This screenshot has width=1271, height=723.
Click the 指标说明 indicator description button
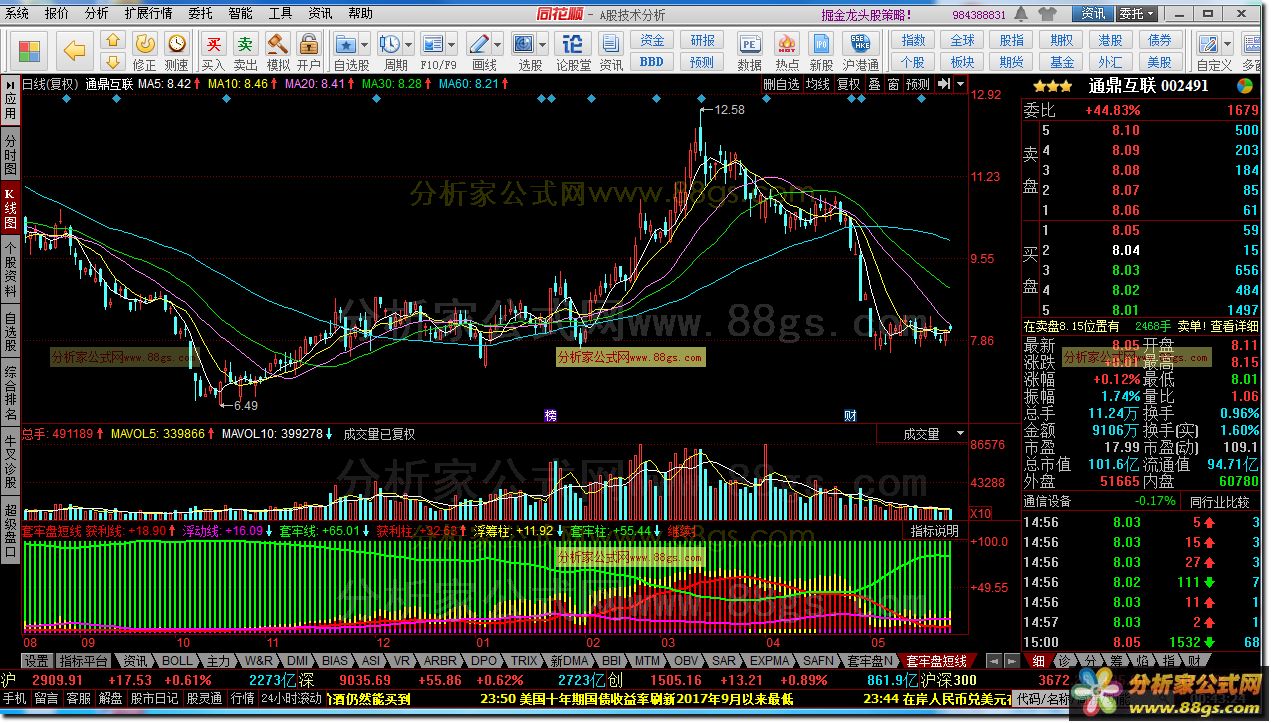934,531
